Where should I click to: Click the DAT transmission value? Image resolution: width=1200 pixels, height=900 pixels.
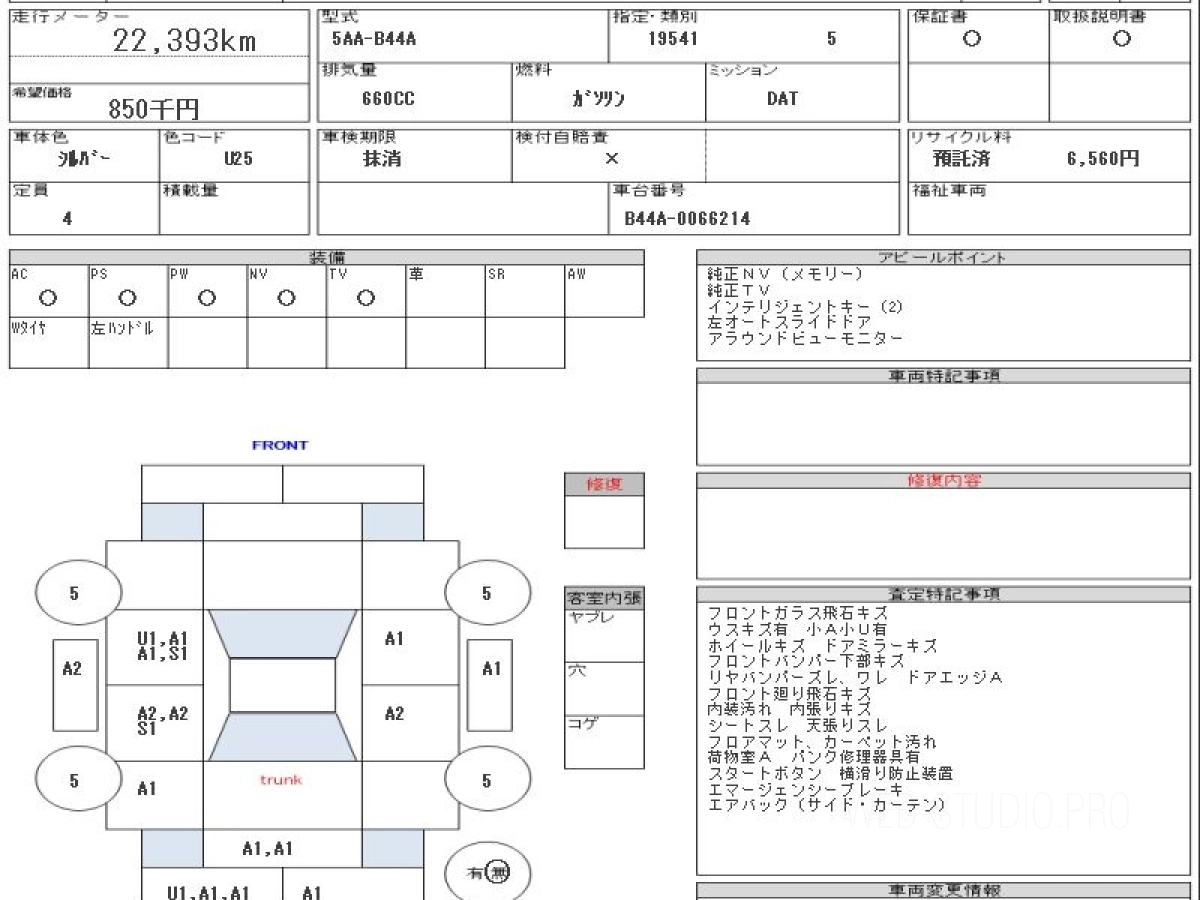(x=782, y=99)
